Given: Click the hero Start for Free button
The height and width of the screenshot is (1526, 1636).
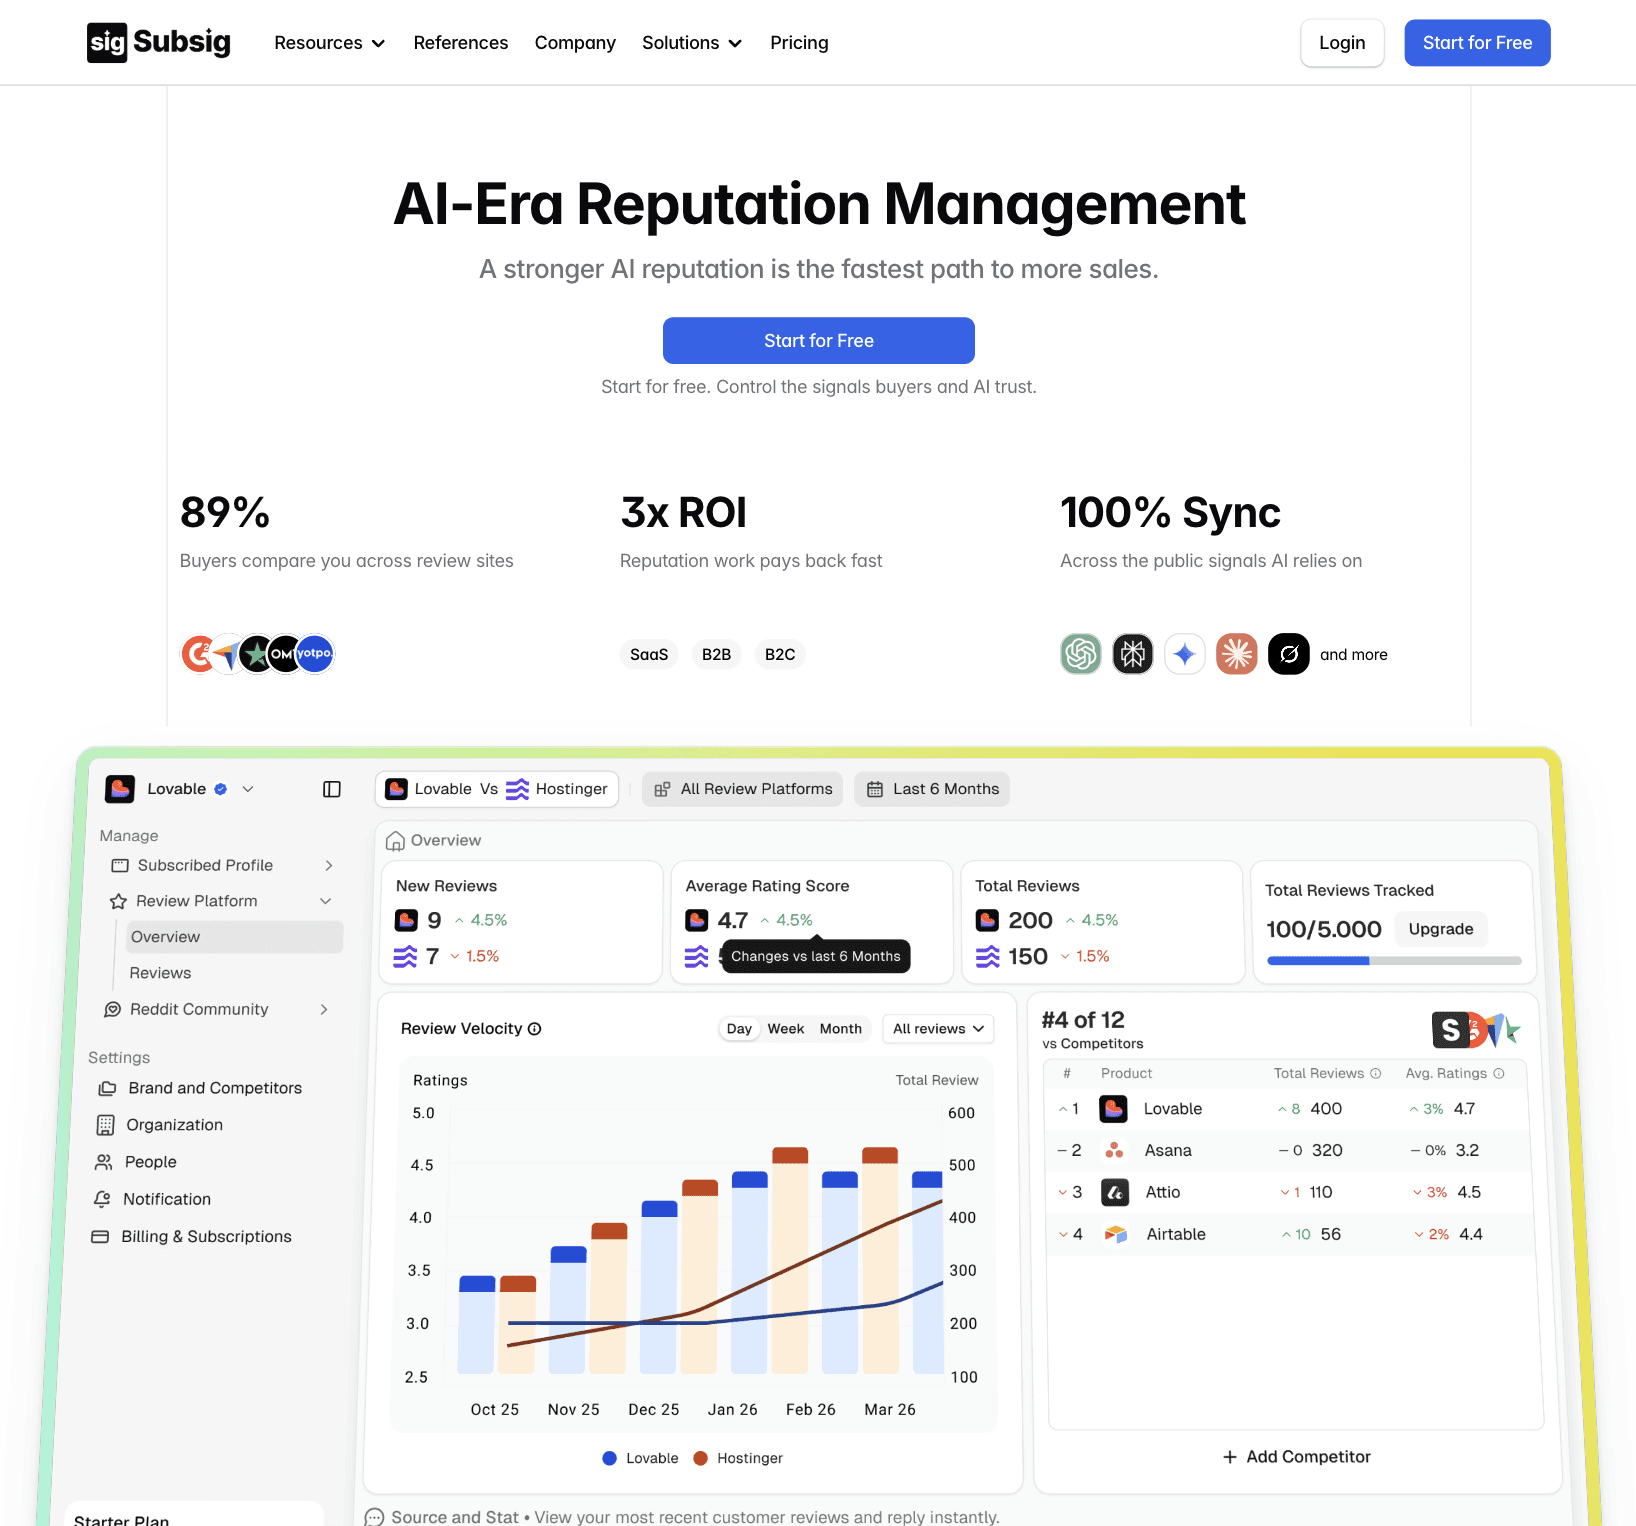Looking at the screenshot, I should 819,341.
